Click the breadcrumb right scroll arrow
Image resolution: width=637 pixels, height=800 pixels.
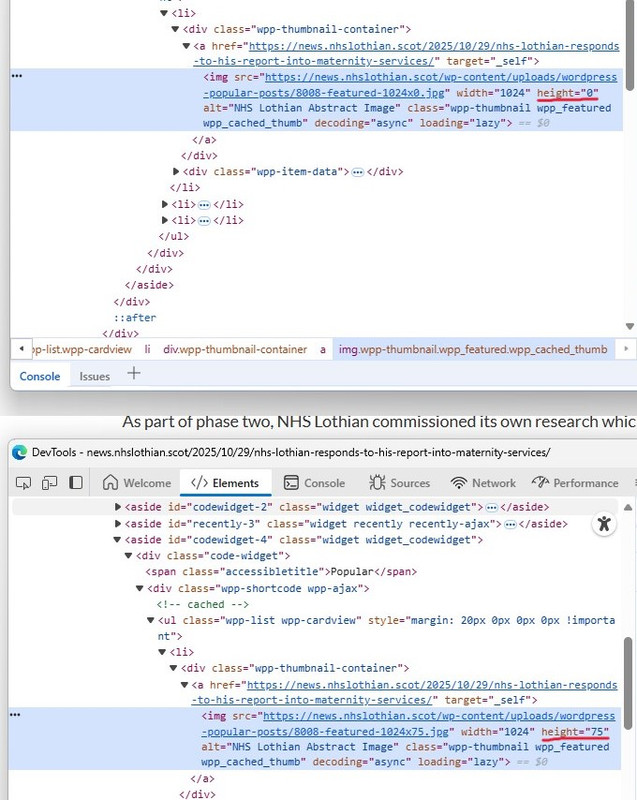626,349
